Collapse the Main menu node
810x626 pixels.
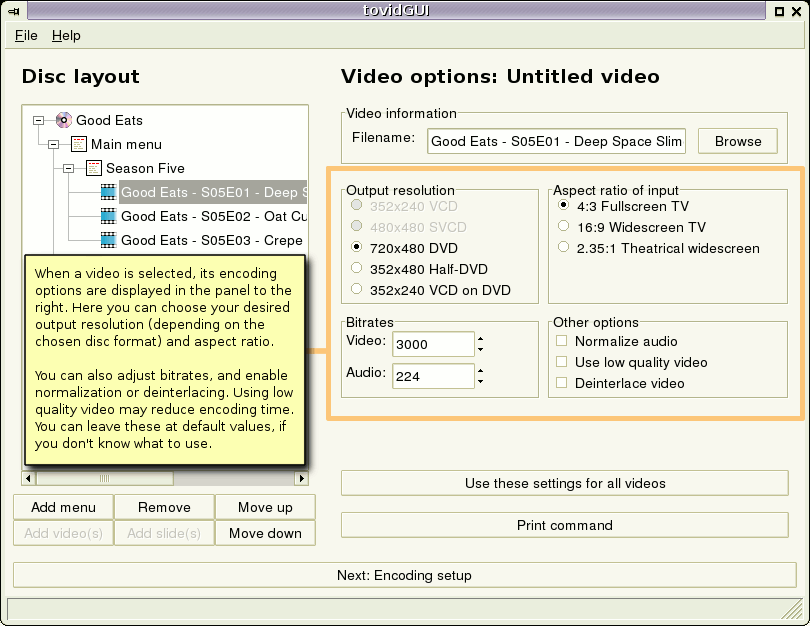point(54,143)
